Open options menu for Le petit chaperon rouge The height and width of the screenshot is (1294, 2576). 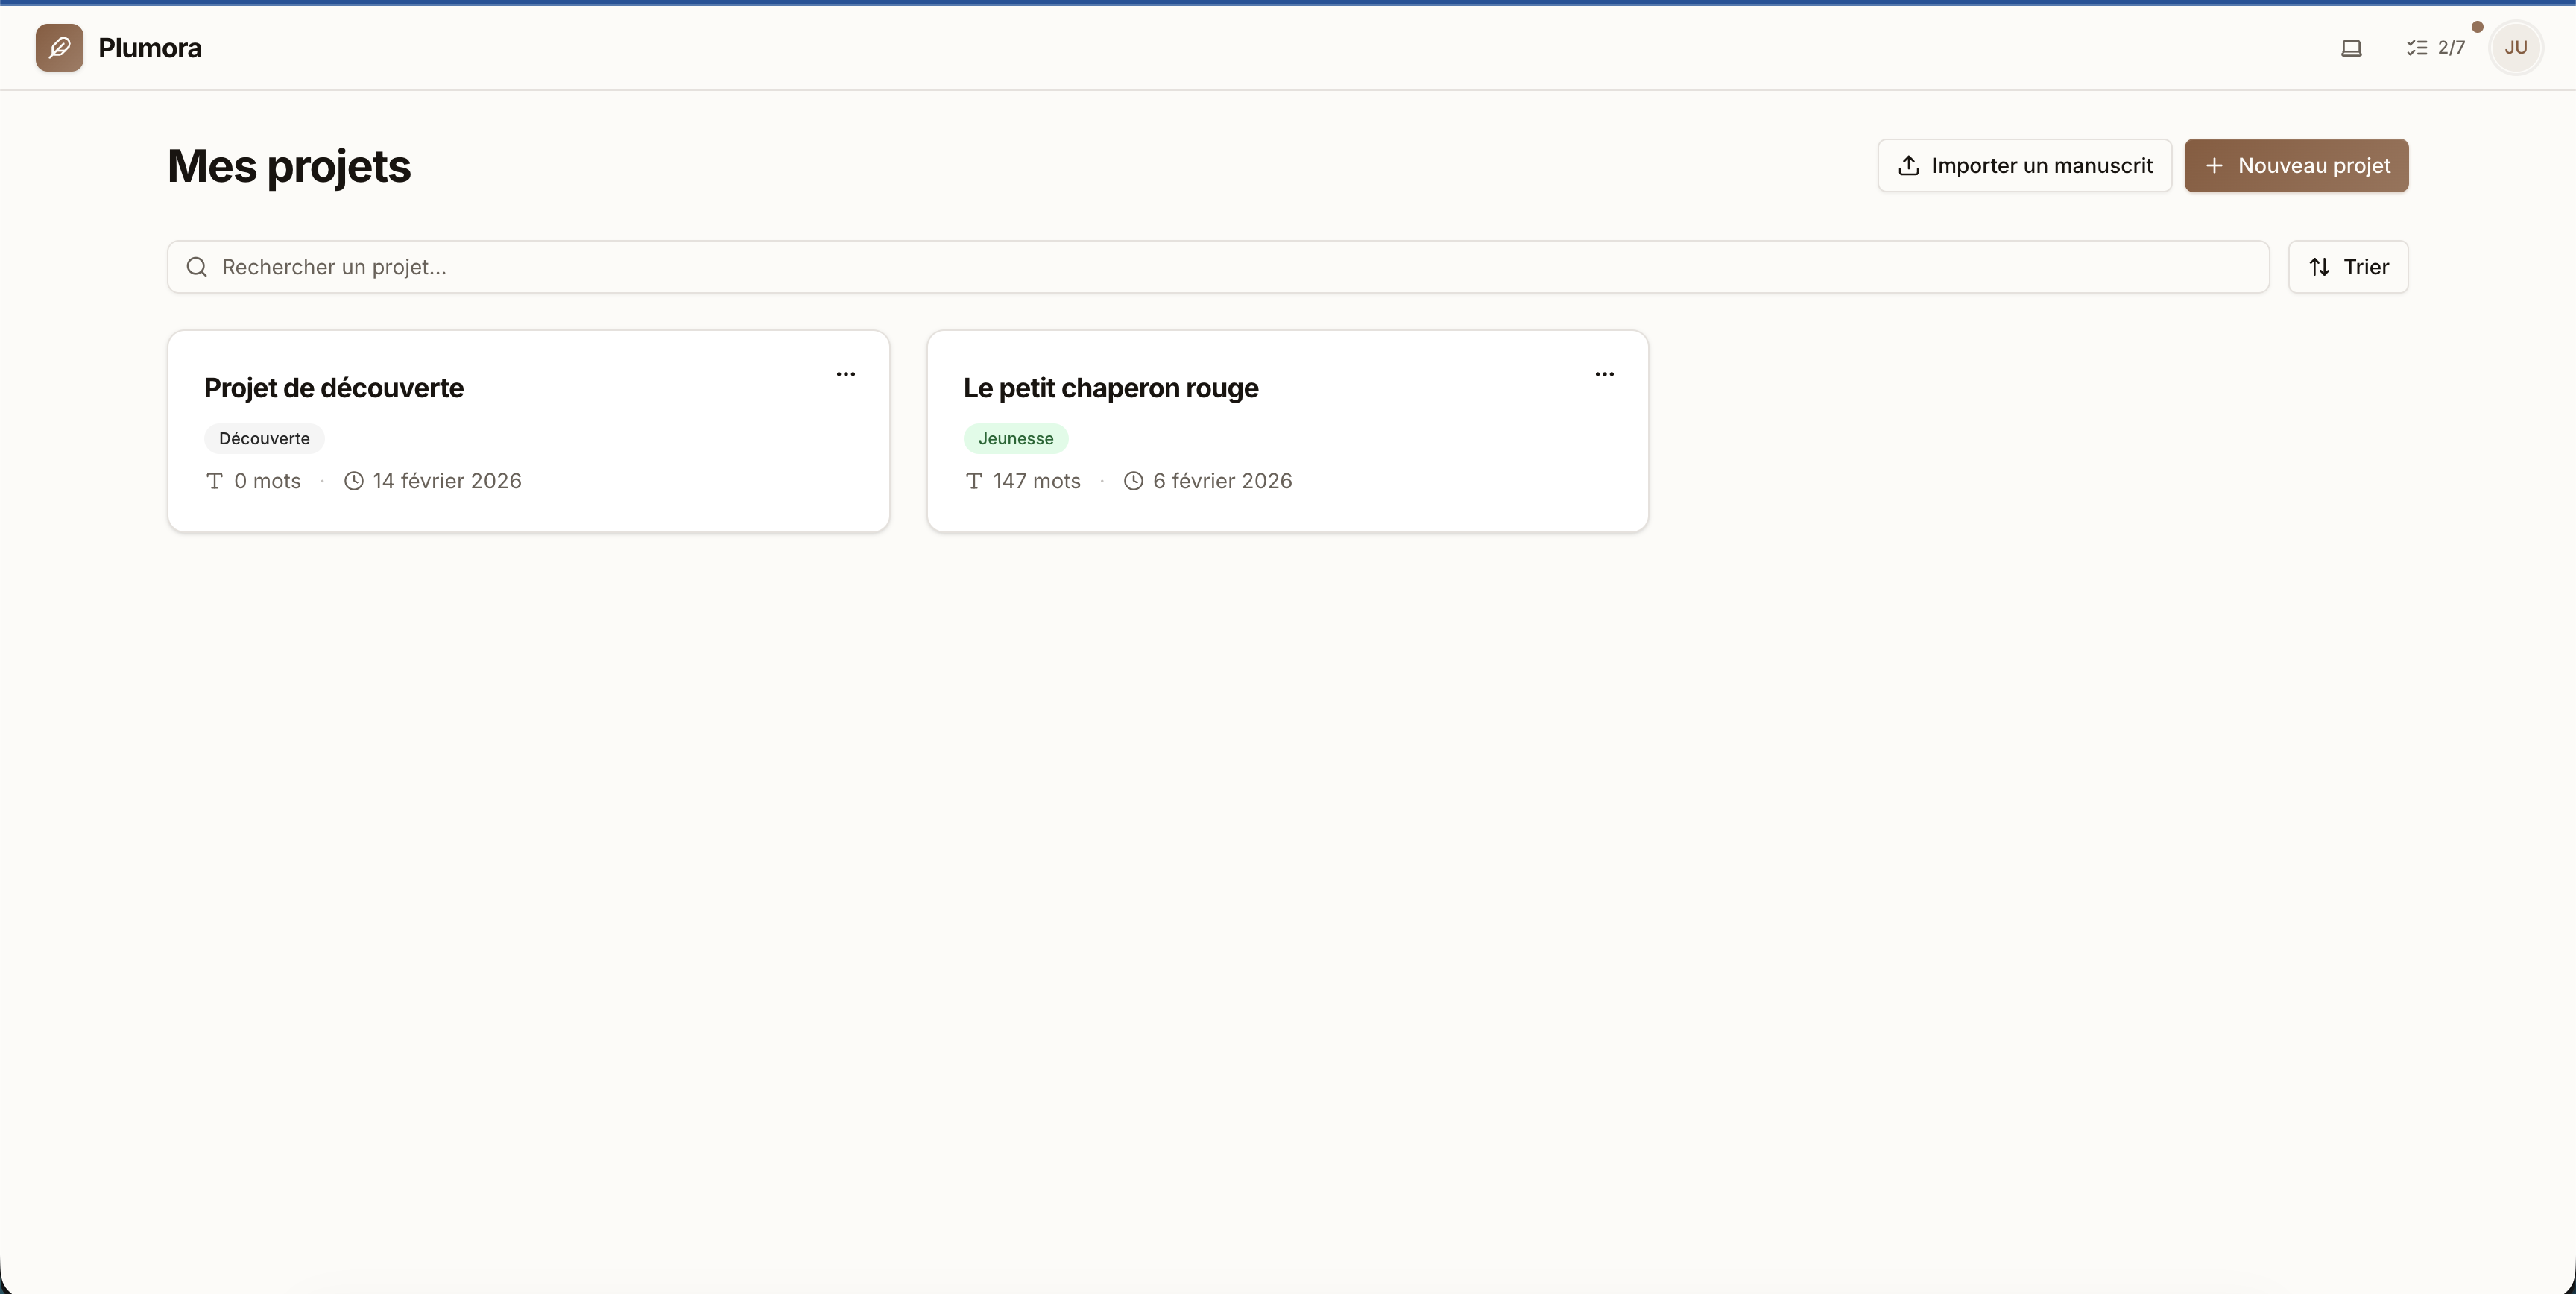(1604, 374)
